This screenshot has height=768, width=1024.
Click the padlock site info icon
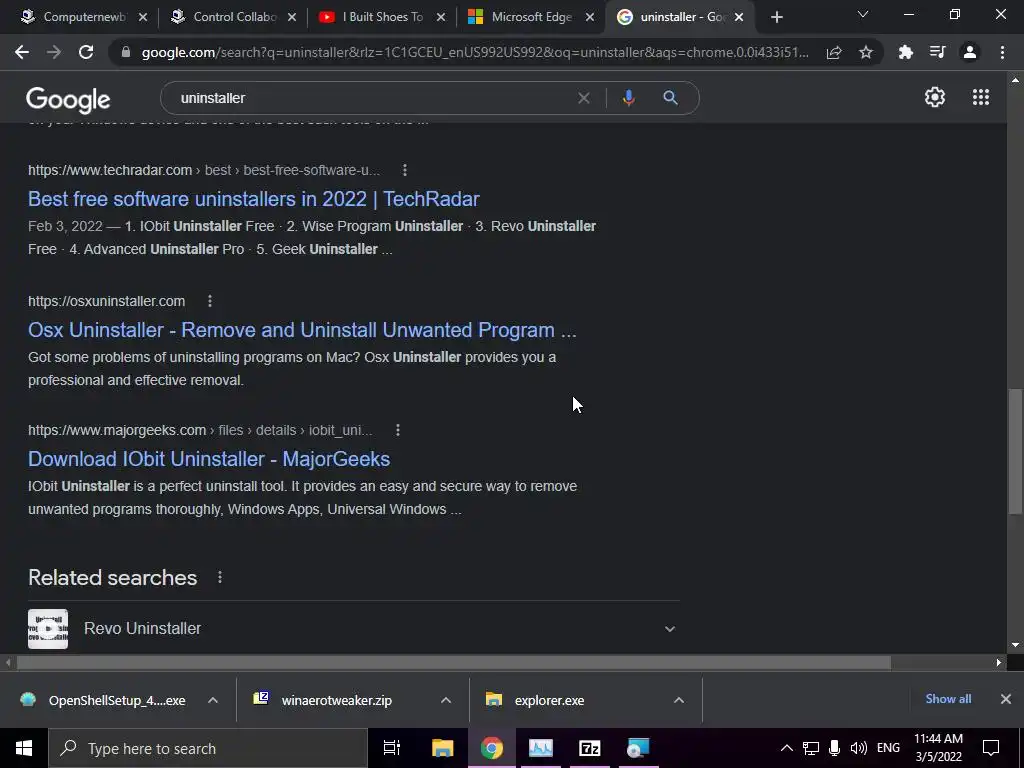point(126,52)
